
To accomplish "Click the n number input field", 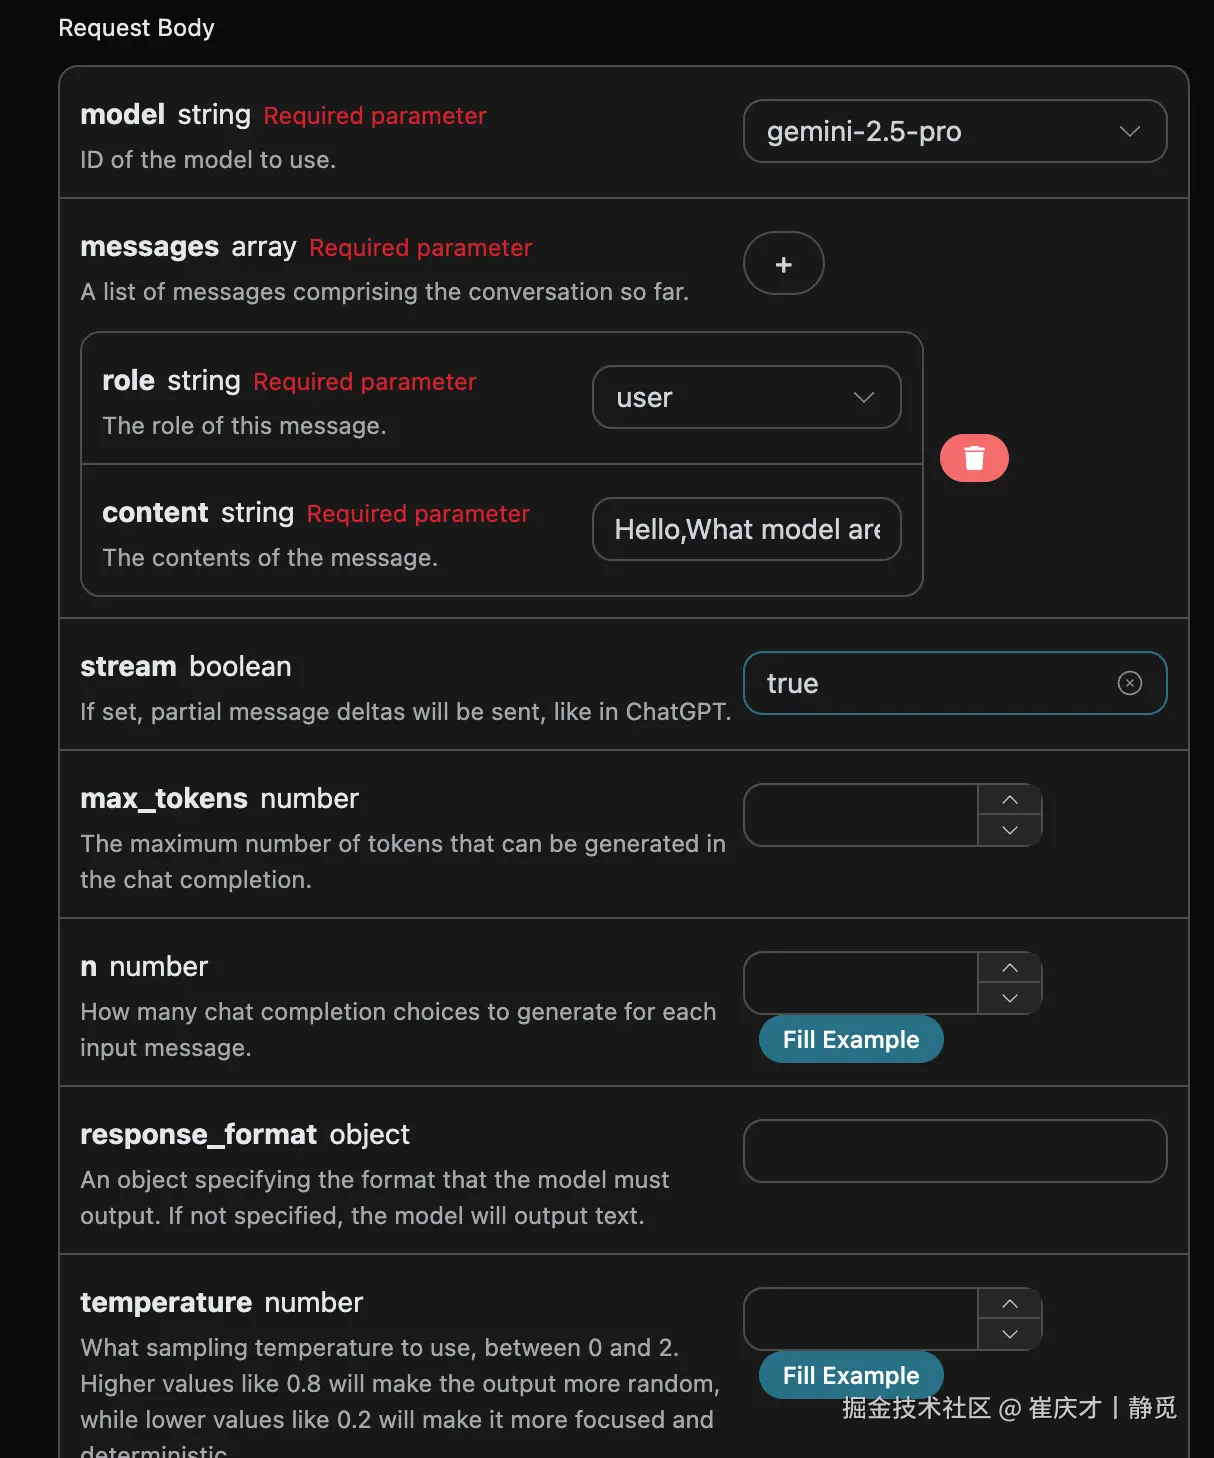I will (x=860, y=983).
